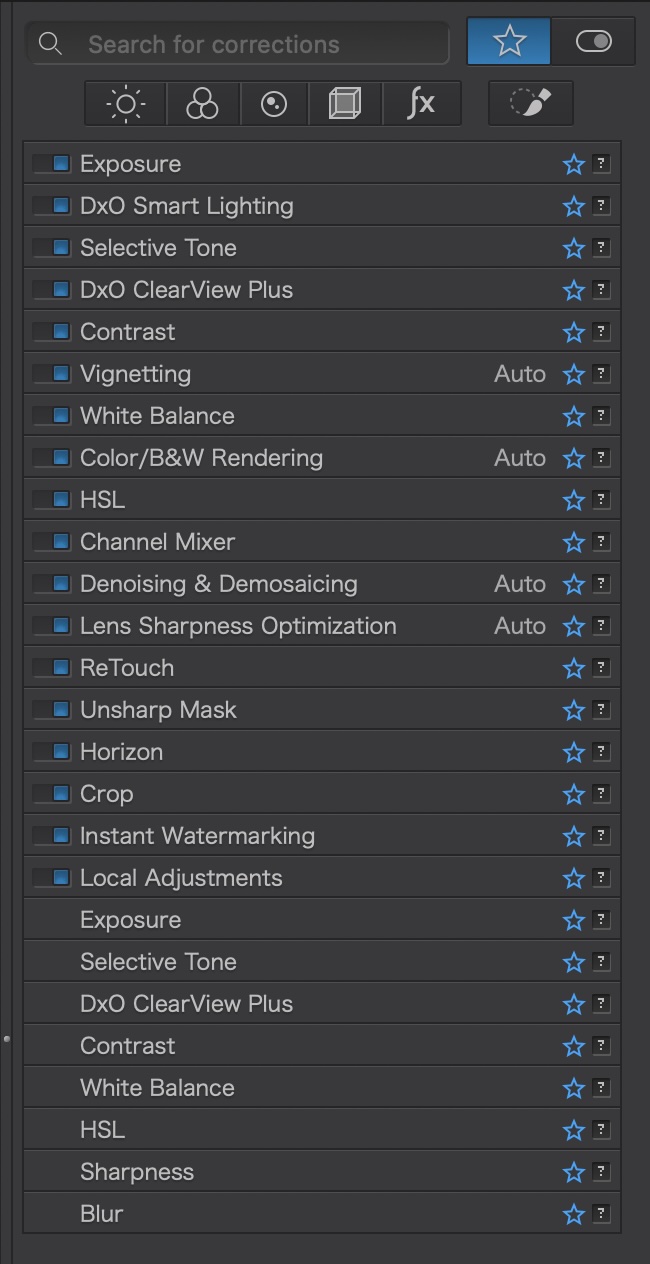Open the Geometry corrections tab (cube icon)
Screen dimensions: 650x1264
tap(345, 104)
